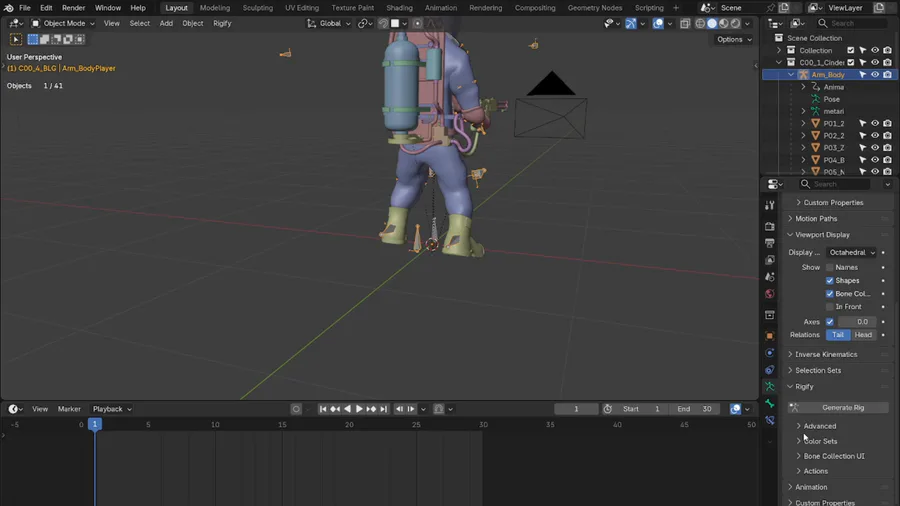Jump to the timeline end frame
This screenshot has width=900, height=506.
(x=384, y=409)
